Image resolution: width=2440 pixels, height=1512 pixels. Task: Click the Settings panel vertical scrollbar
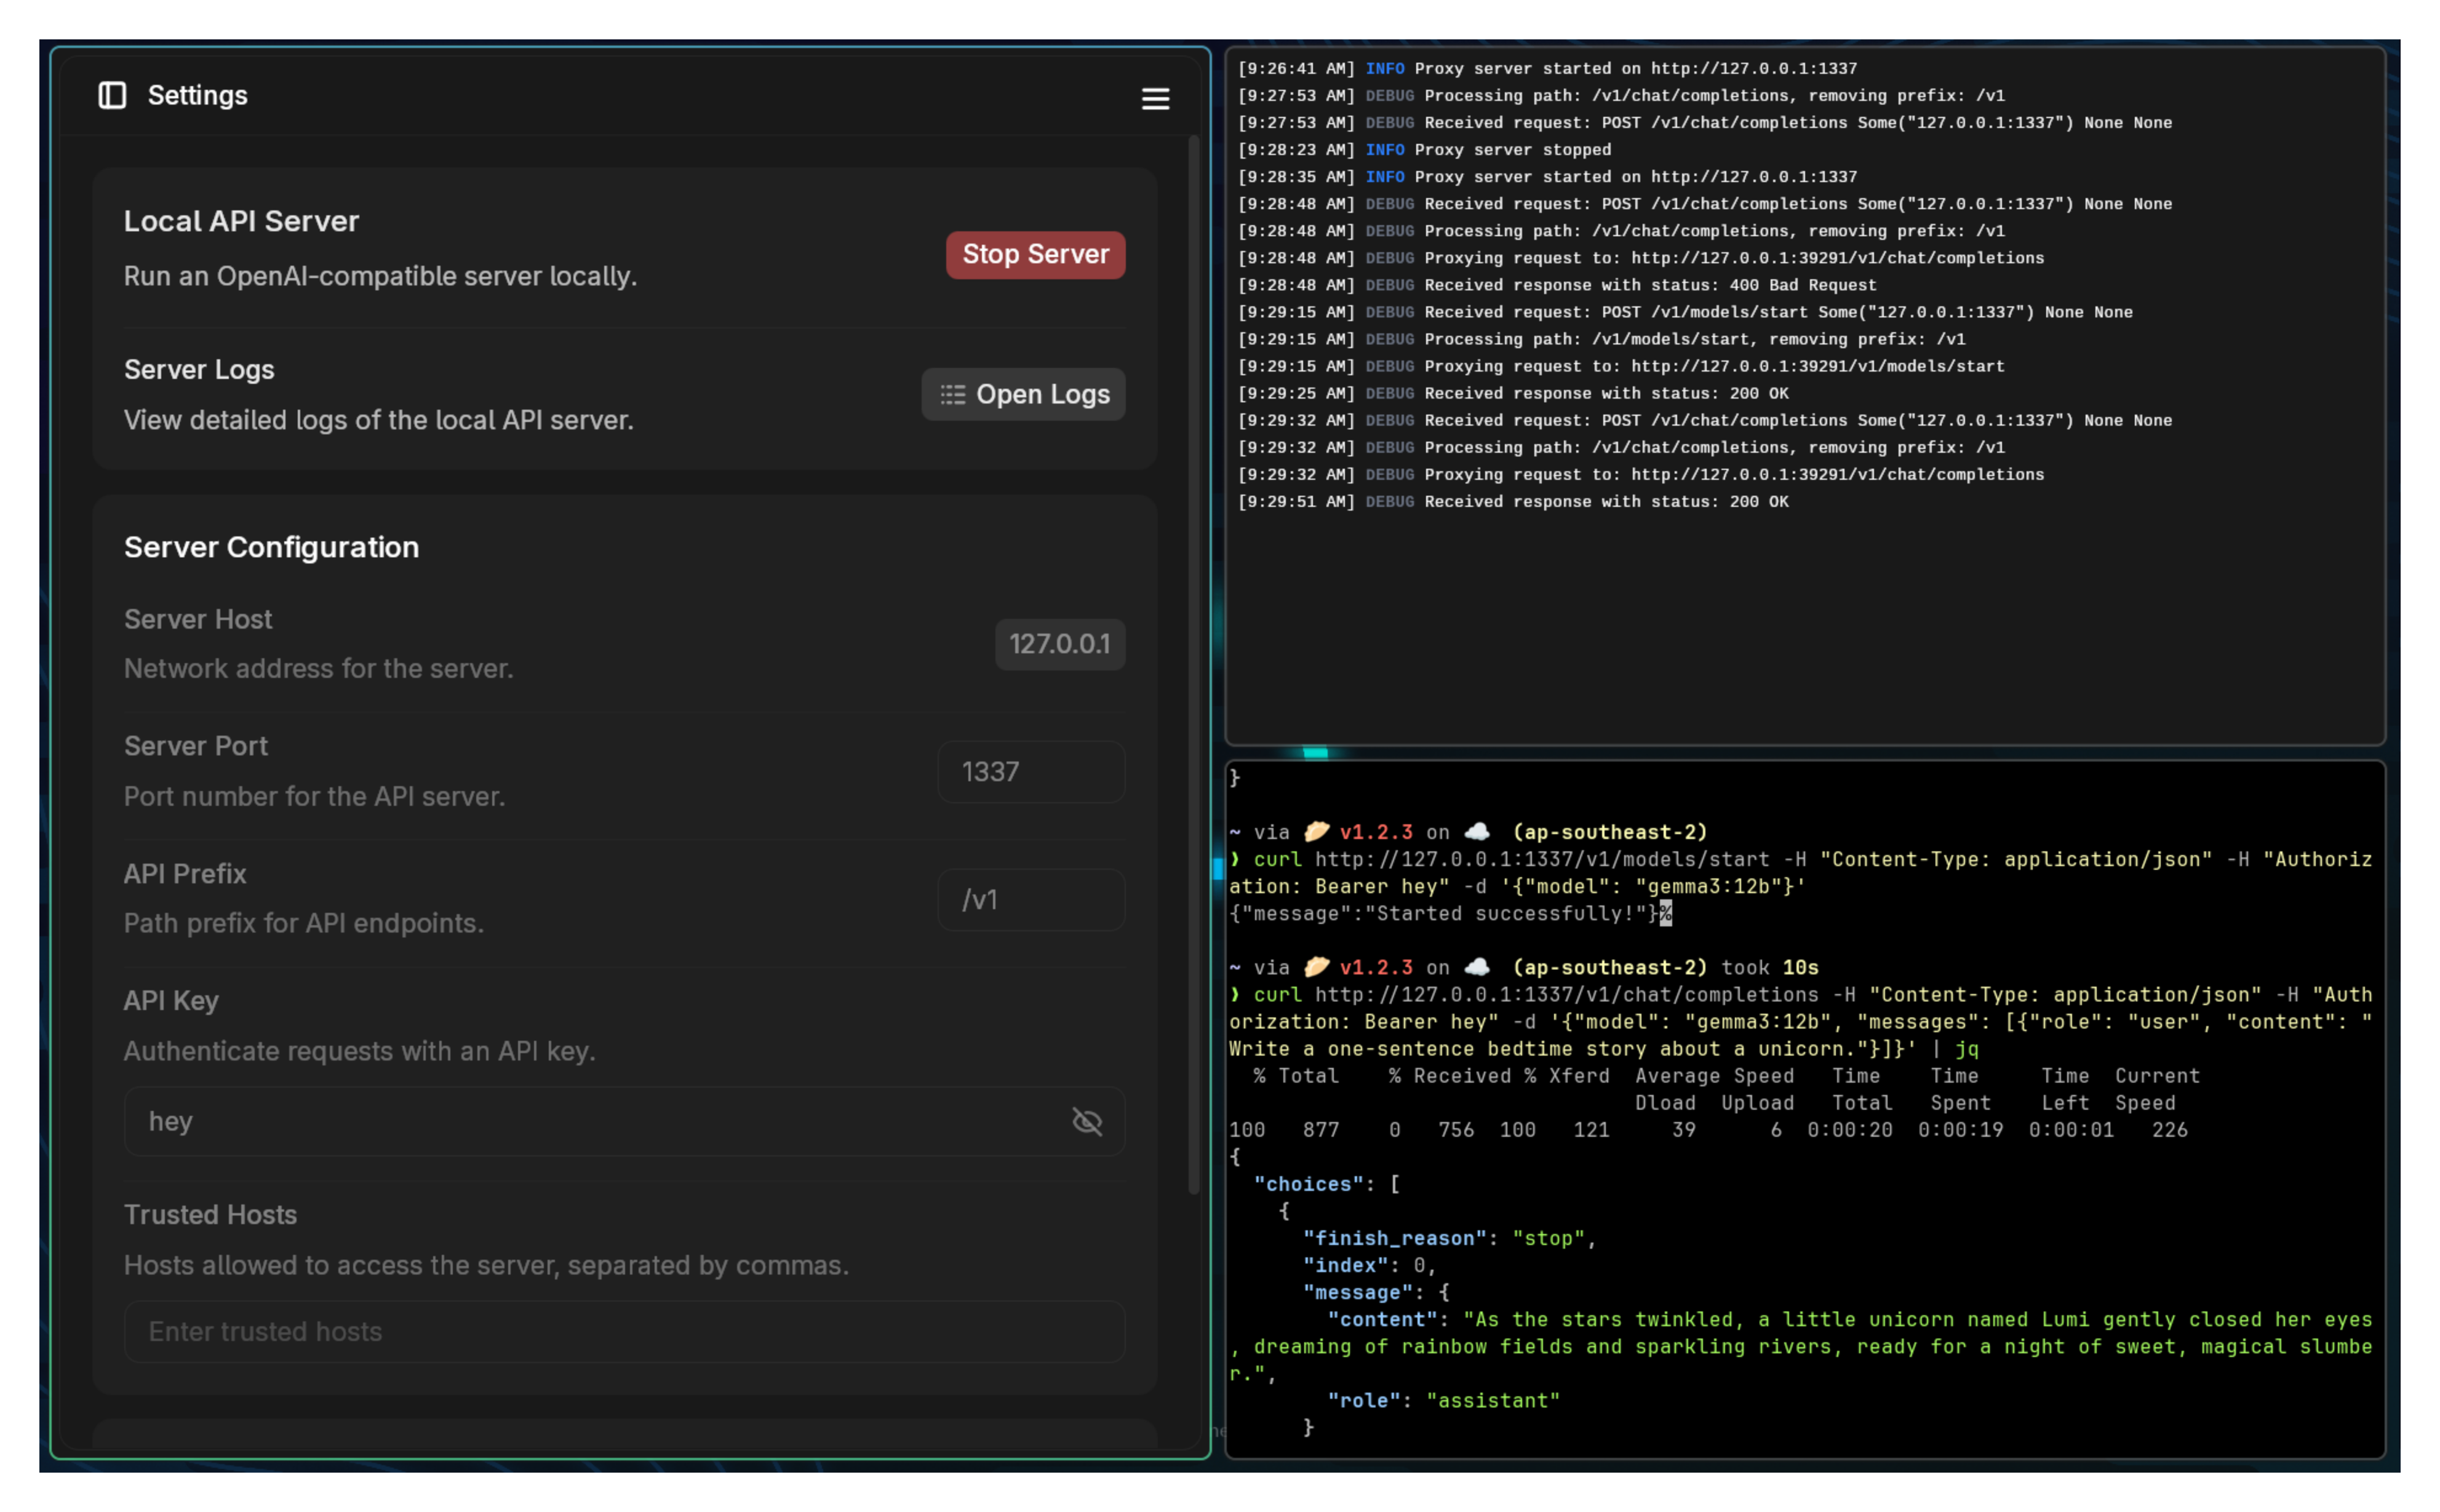pos(1193,665)
